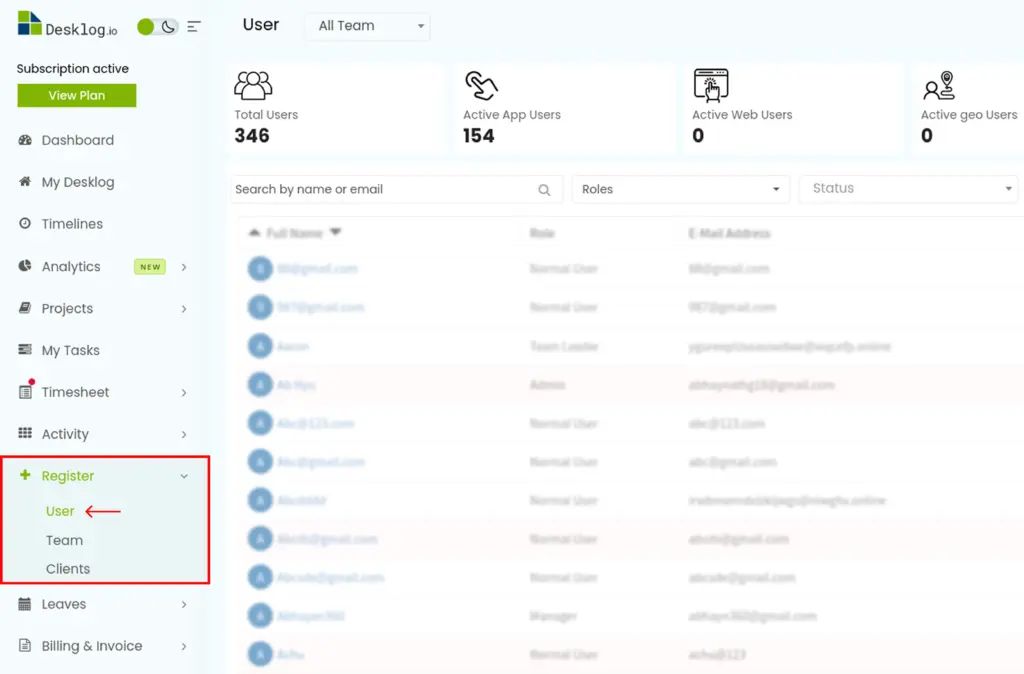This screenshot has height=674, width=1024.
Task: Click the Activity grid icon
Action: [25, 434]
